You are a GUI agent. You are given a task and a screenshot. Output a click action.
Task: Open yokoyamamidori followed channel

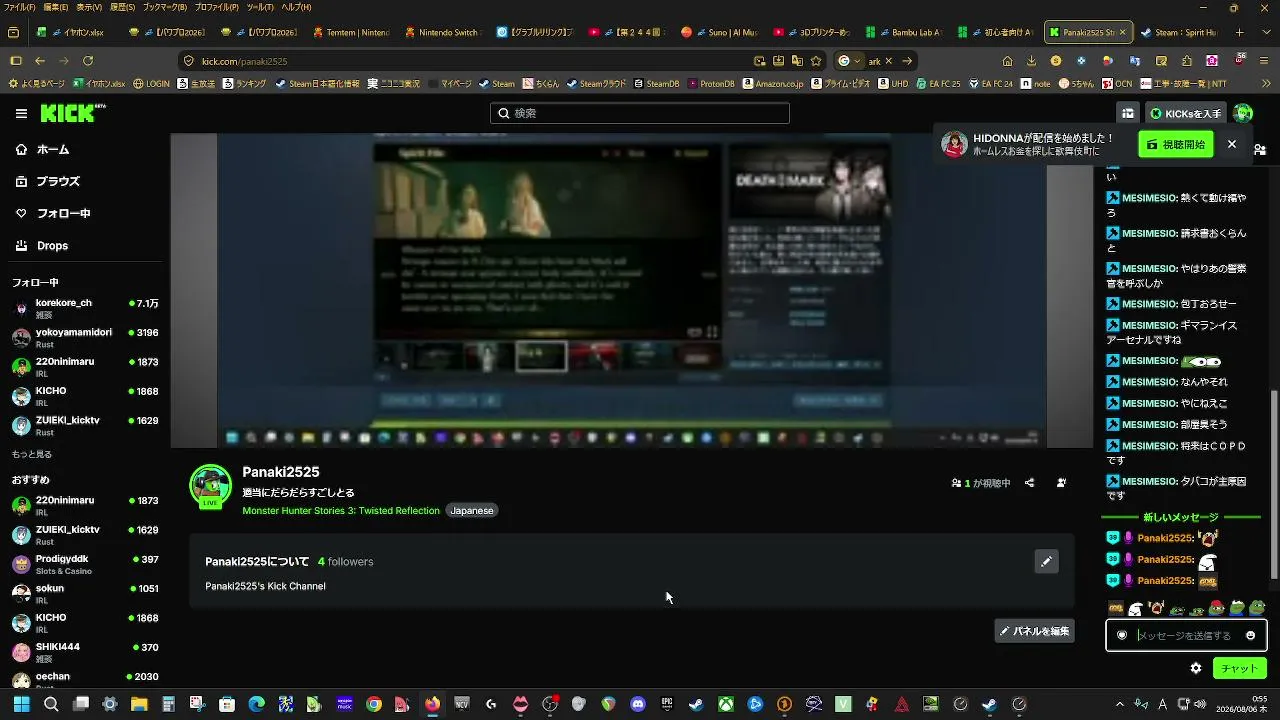point(85,337)
